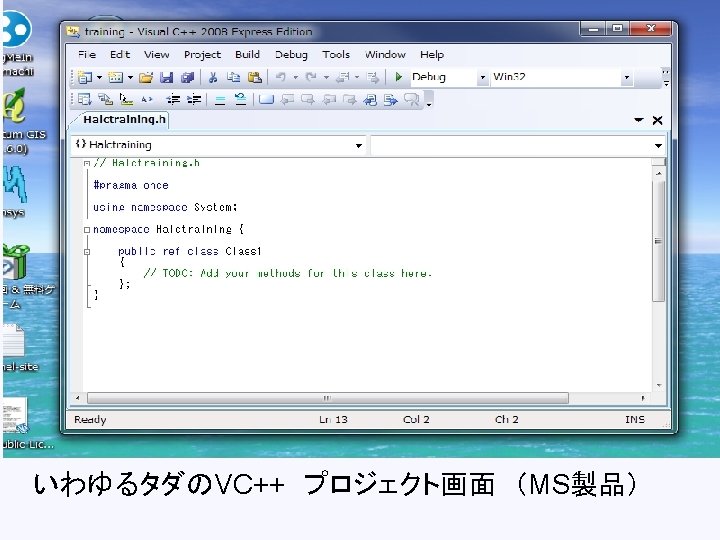Click Next Bookmark in Document icon
Image resolution: width=720 pixels, height=540 pixels.
tap(390, 99)
